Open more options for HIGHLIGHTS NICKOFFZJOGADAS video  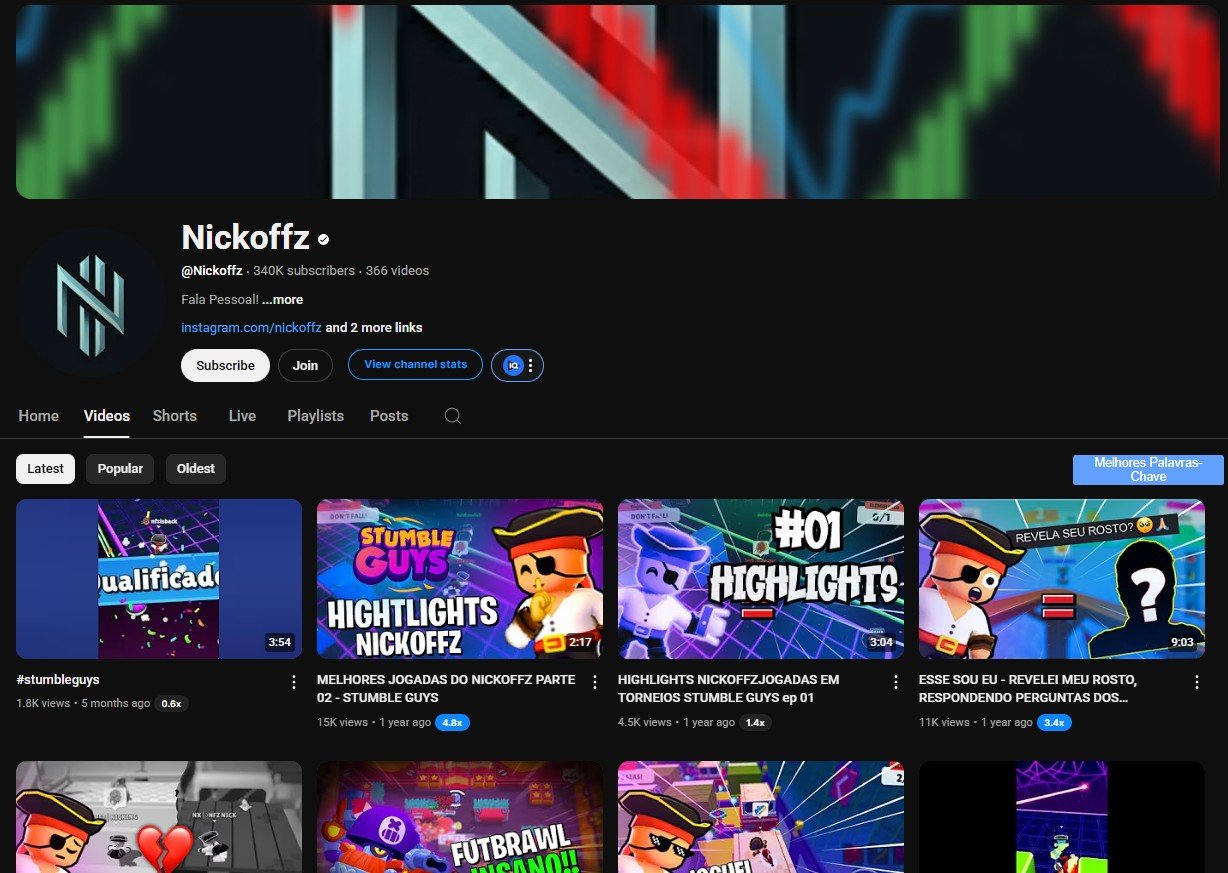[x=896, y=682]
